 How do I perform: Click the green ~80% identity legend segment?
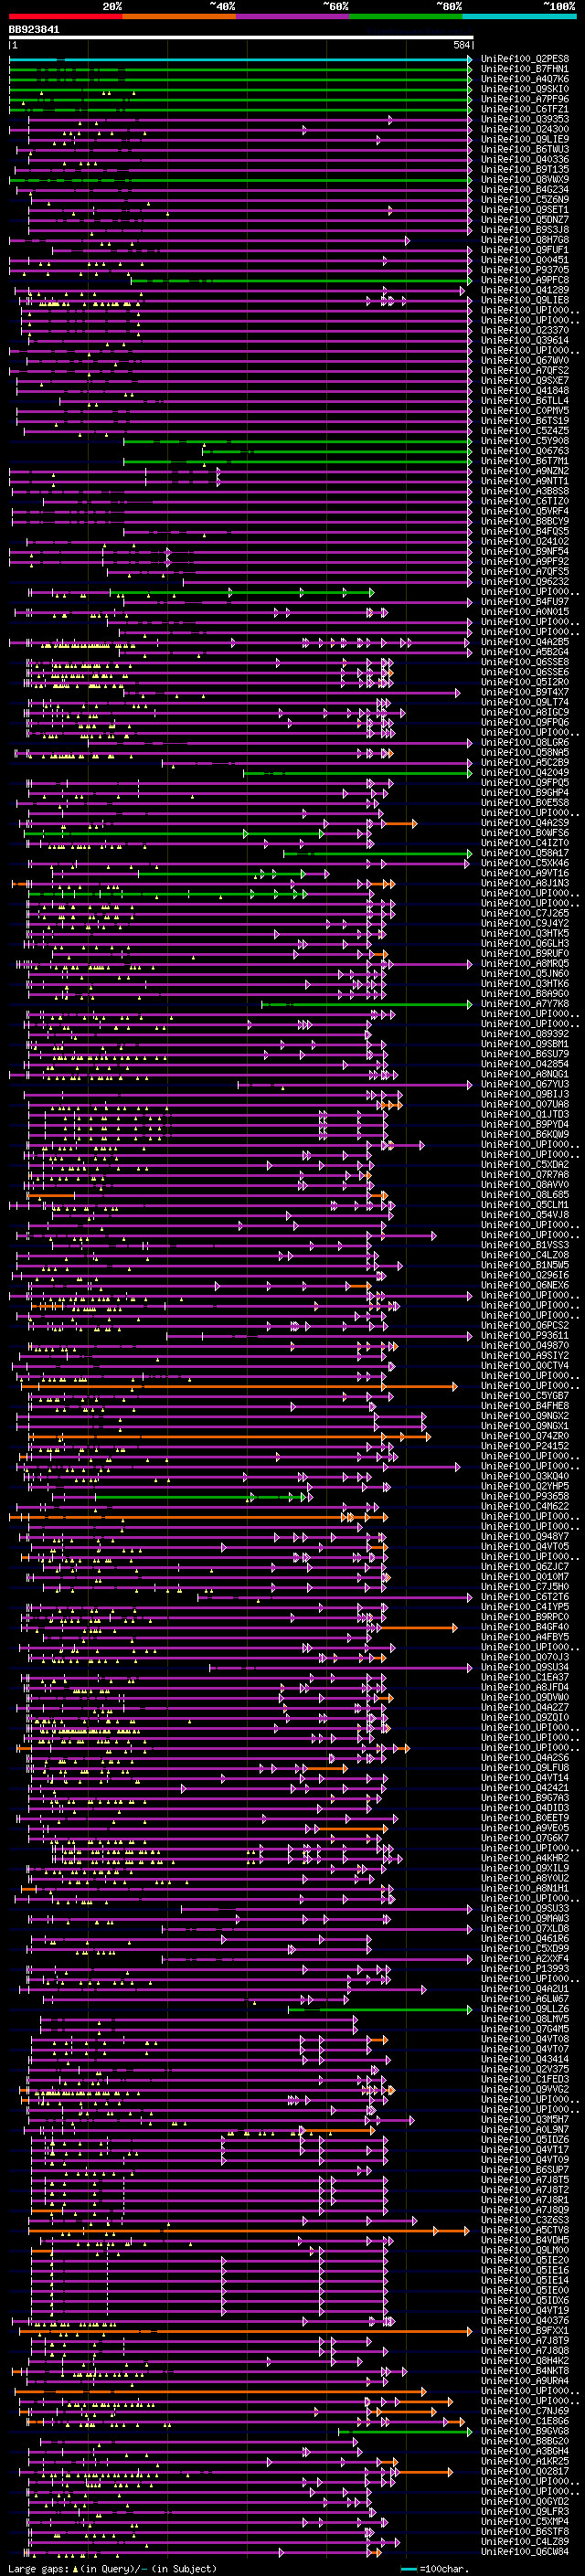[406, 16]
